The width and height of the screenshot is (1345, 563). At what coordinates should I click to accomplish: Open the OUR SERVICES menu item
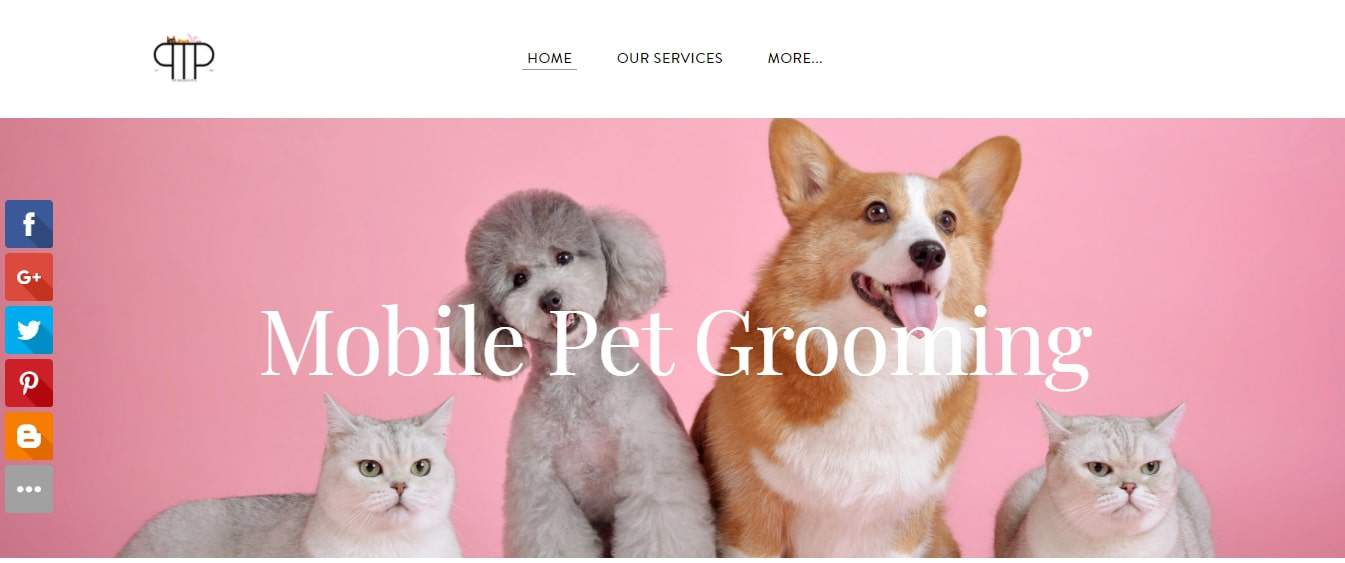tap(670, 58)
